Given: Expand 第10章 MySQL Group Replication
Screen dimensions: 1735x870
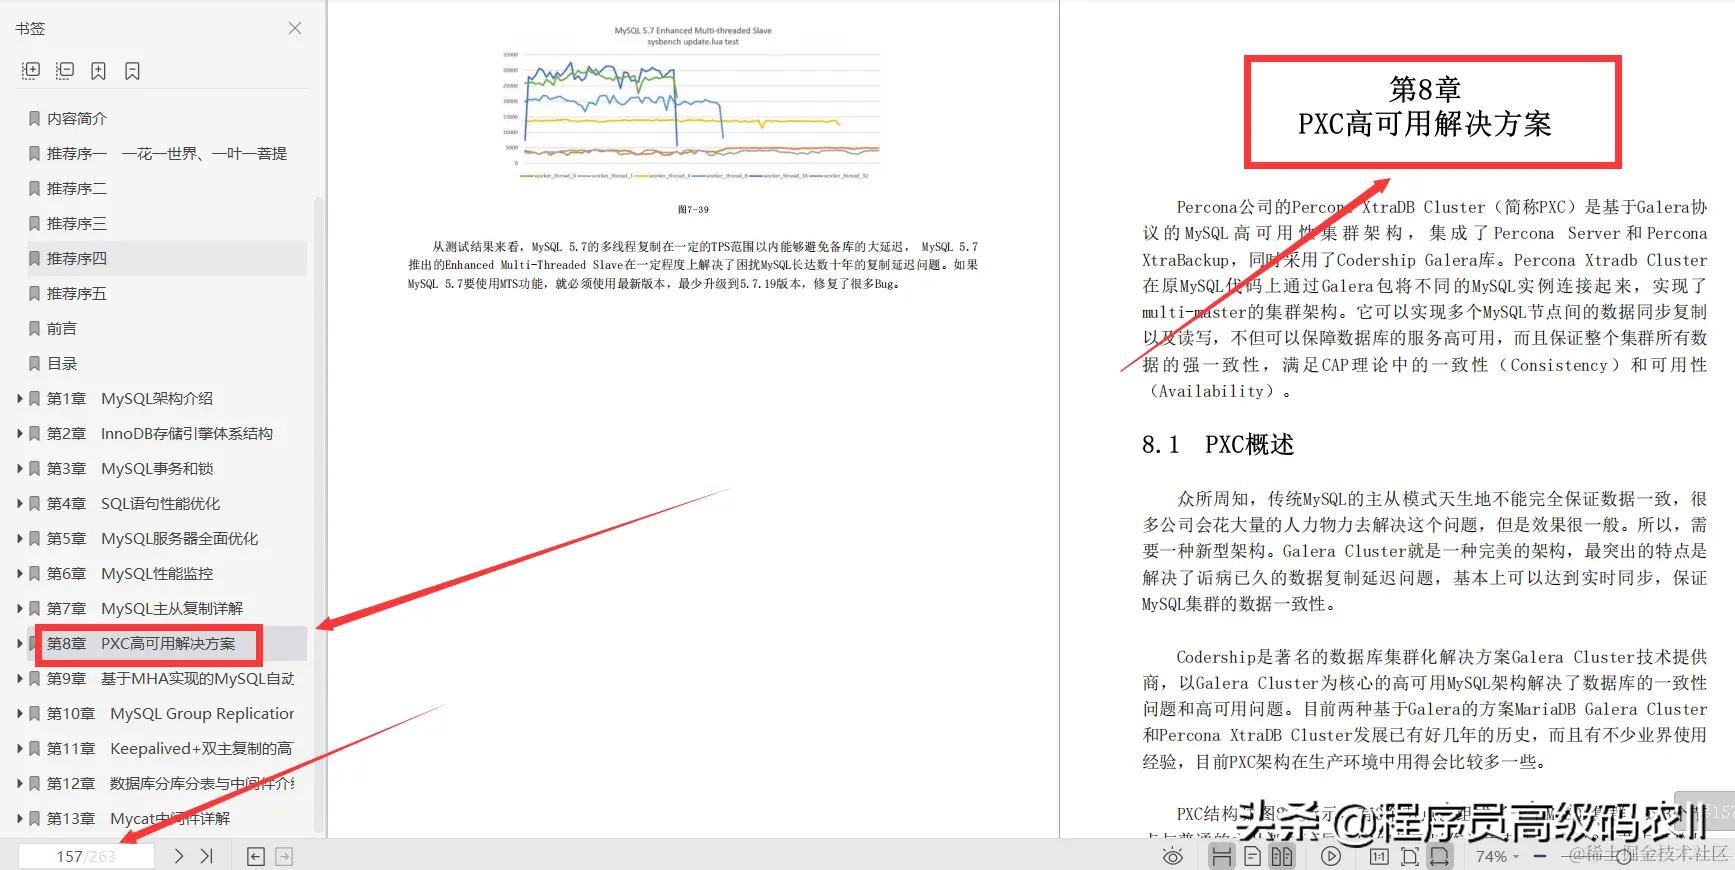Looking at the screenshot, I should tap(20, 713).
